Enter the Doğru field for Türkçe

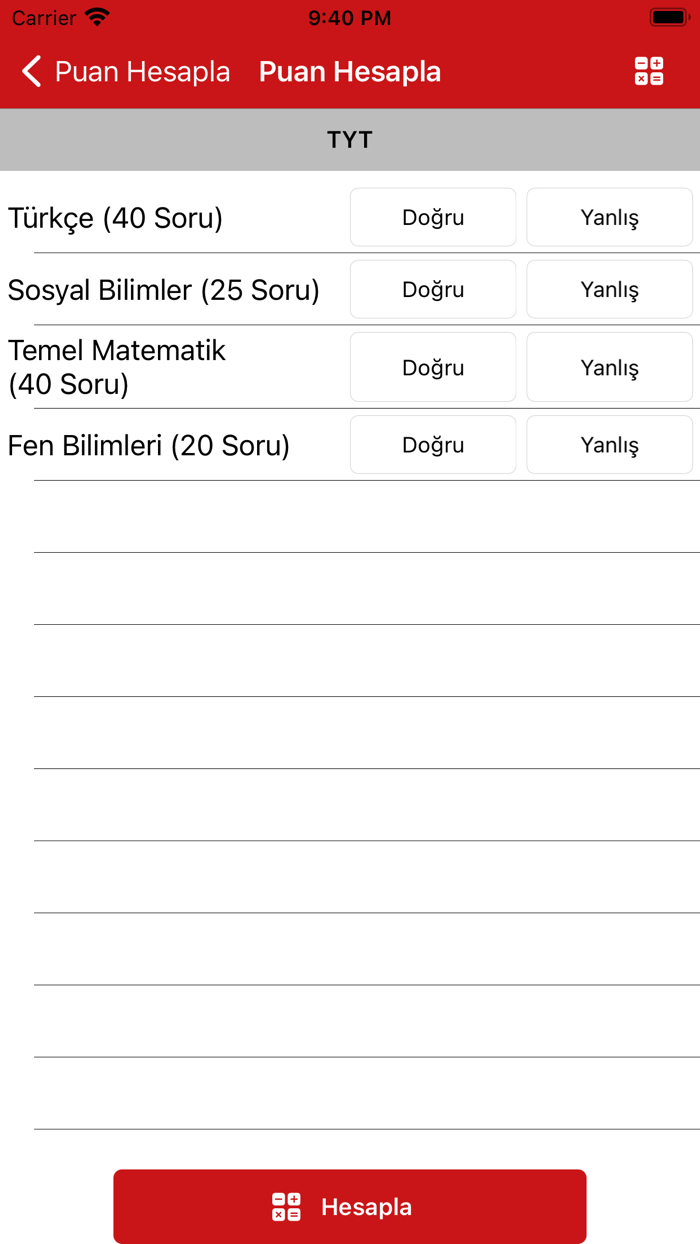[x=432, y=217]
